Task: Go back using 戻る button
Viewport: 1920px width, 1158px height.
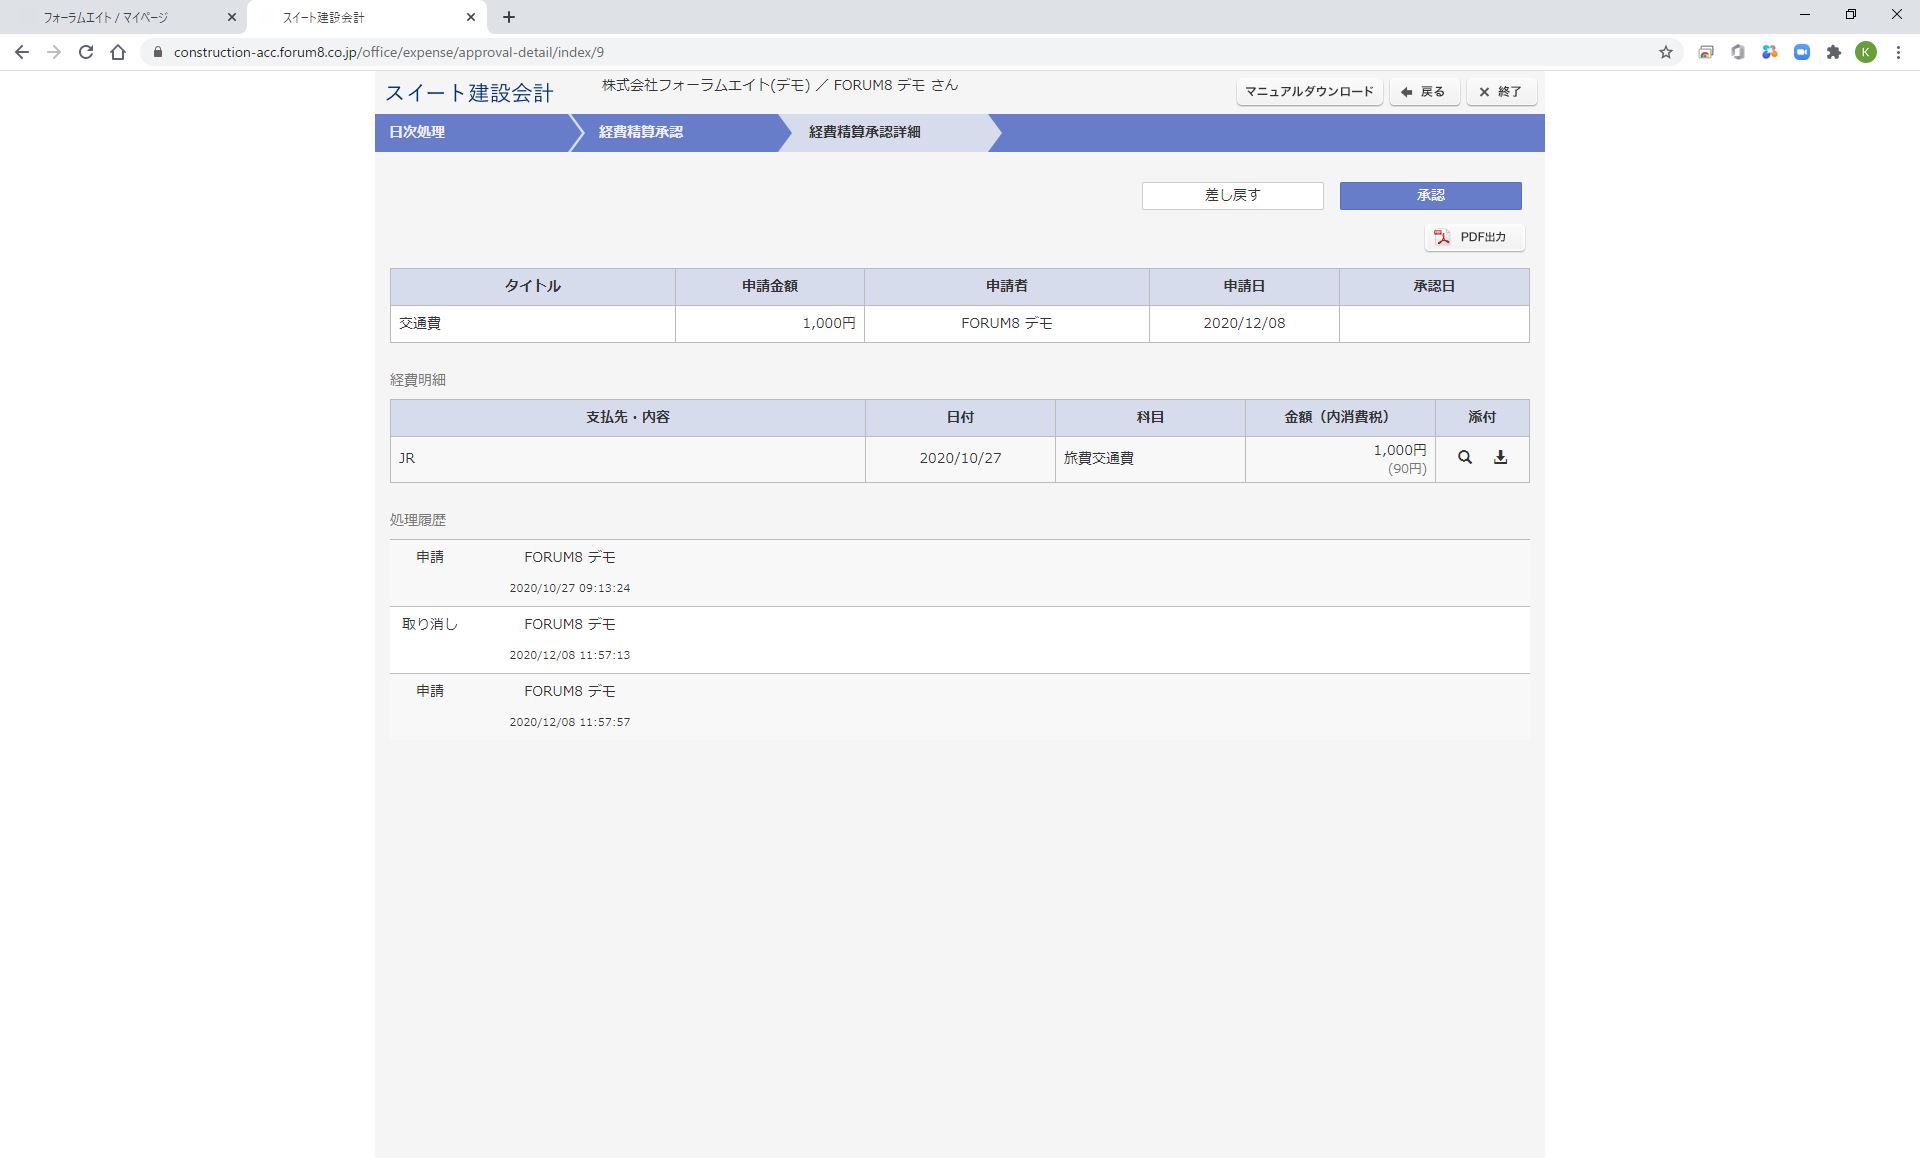Action: [x=1424, y=92]
